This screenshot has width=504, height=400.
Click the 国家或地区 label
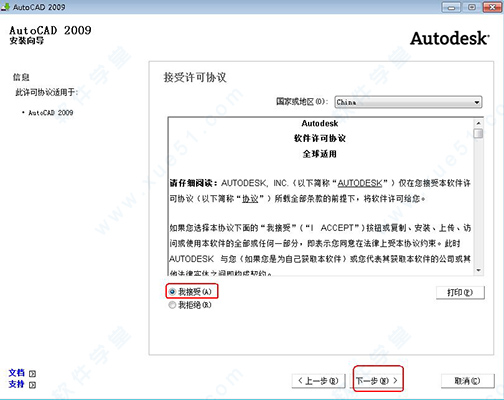point(302,101)
